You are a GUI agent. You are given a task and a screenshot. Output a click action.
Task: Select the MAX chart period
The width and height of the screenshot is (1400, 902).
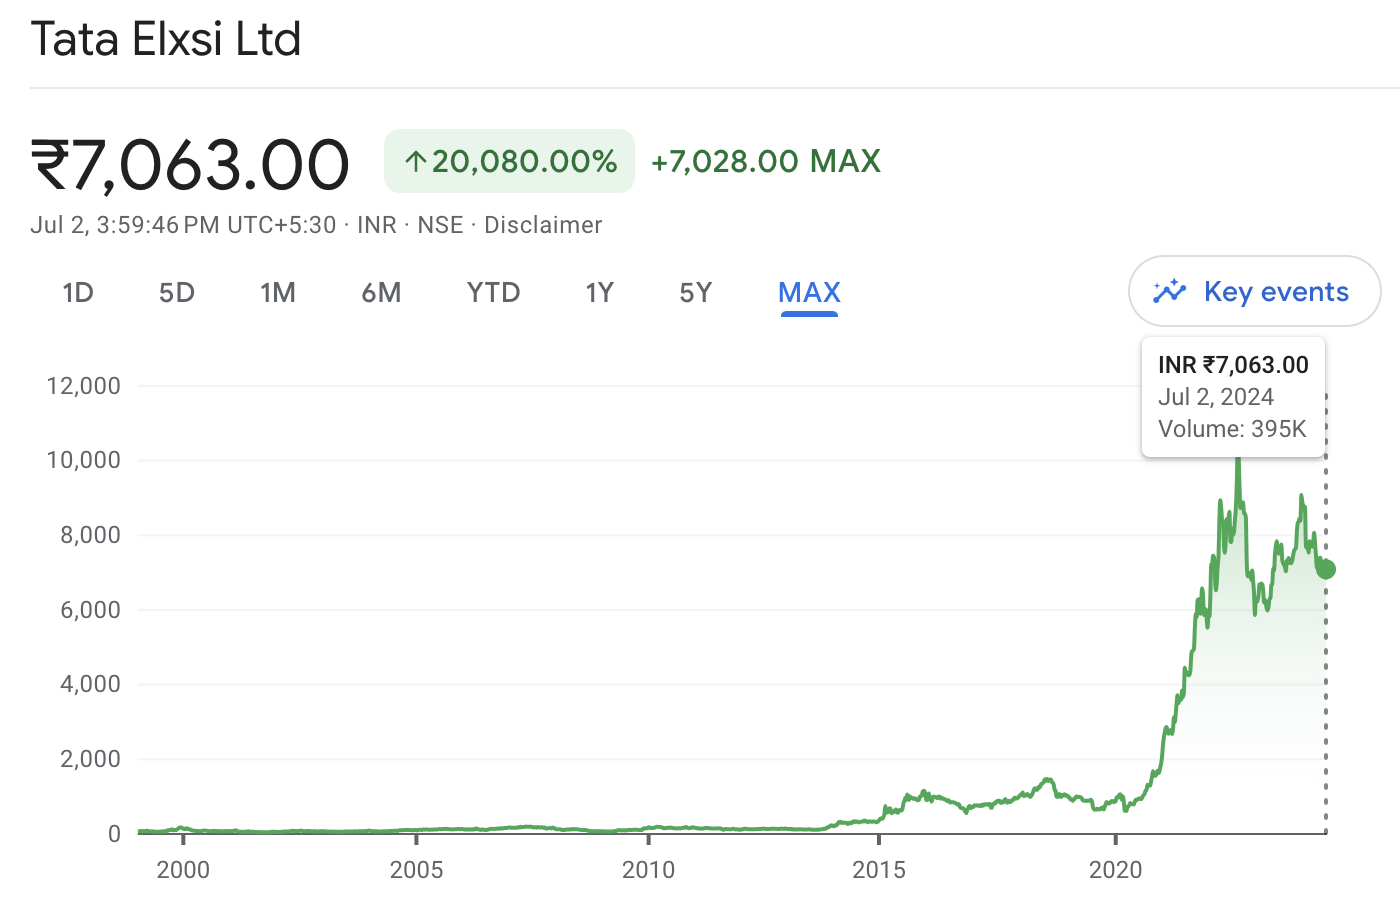pyautogui.click(x=808, y=292)
